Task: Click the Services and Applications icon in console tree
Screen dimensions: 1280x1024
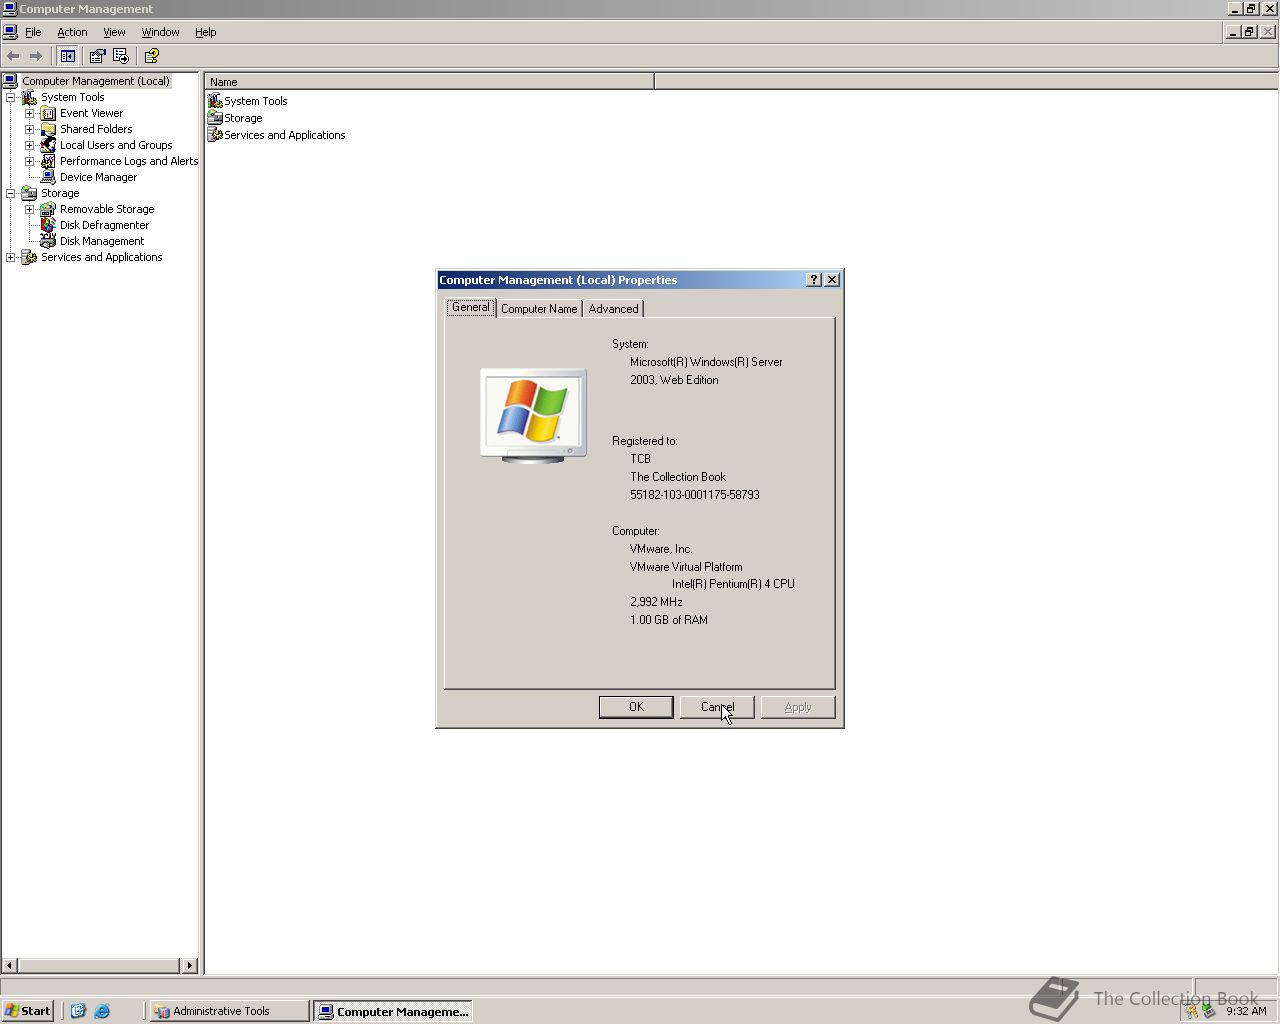Action: click(29, 257)
